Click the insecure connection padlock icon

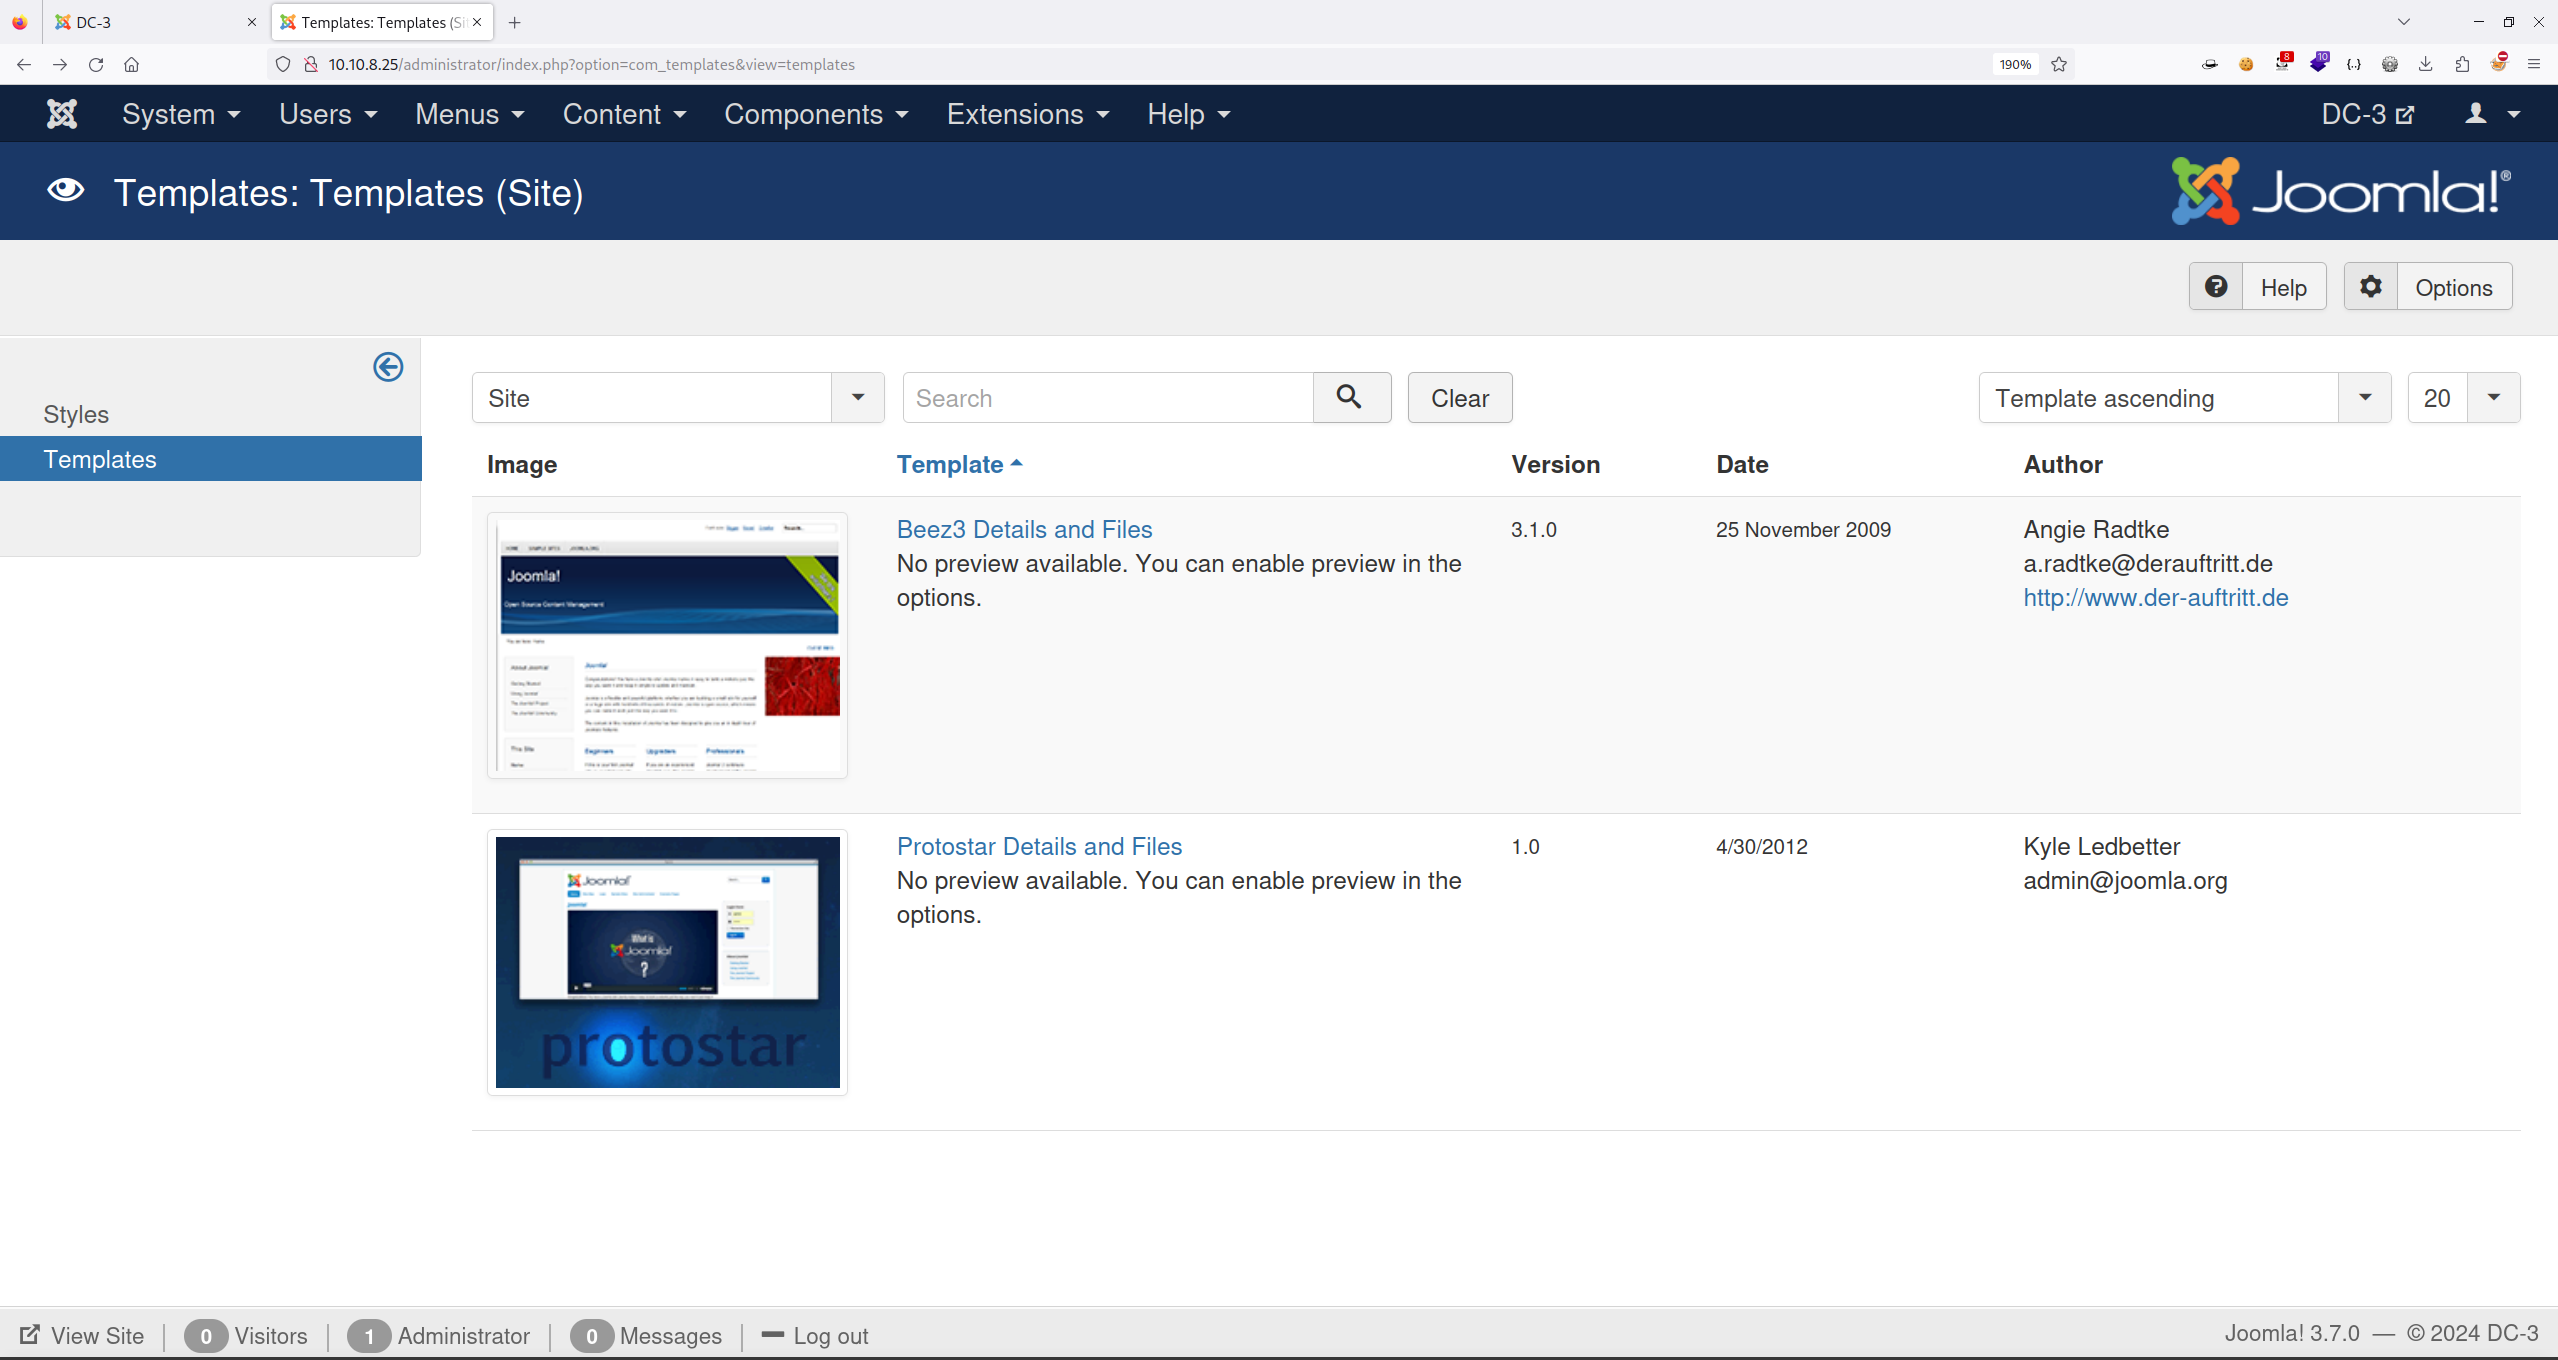[x=311, y=64]
